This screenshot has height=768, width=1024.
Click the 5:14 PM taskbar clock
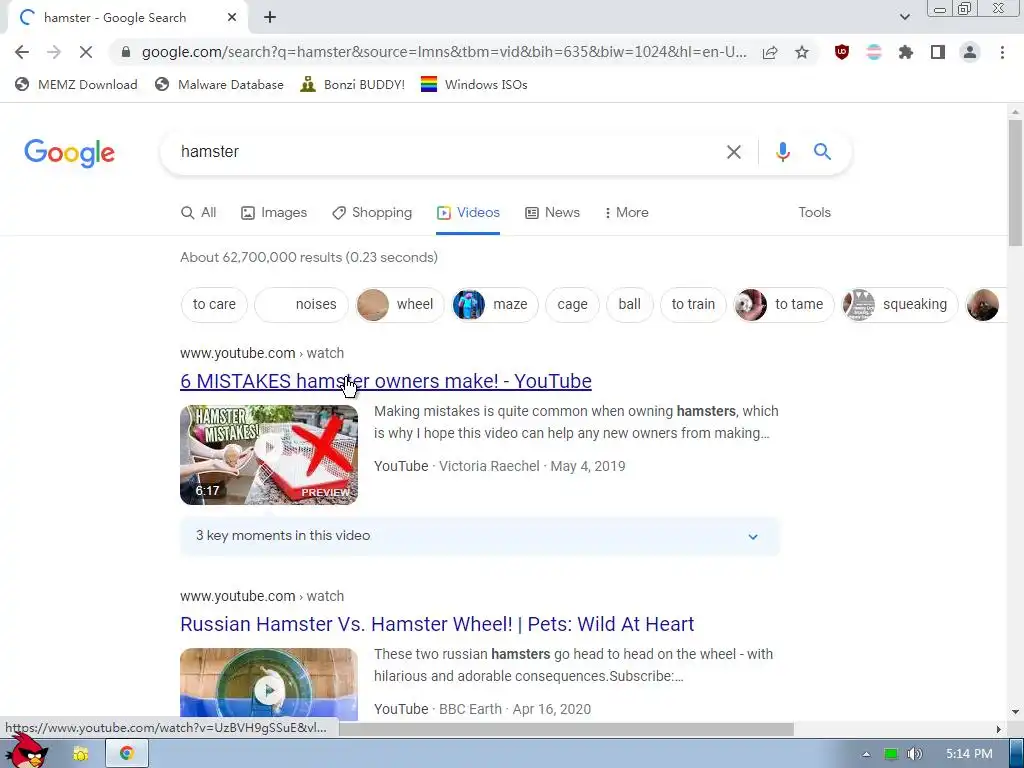969,754
